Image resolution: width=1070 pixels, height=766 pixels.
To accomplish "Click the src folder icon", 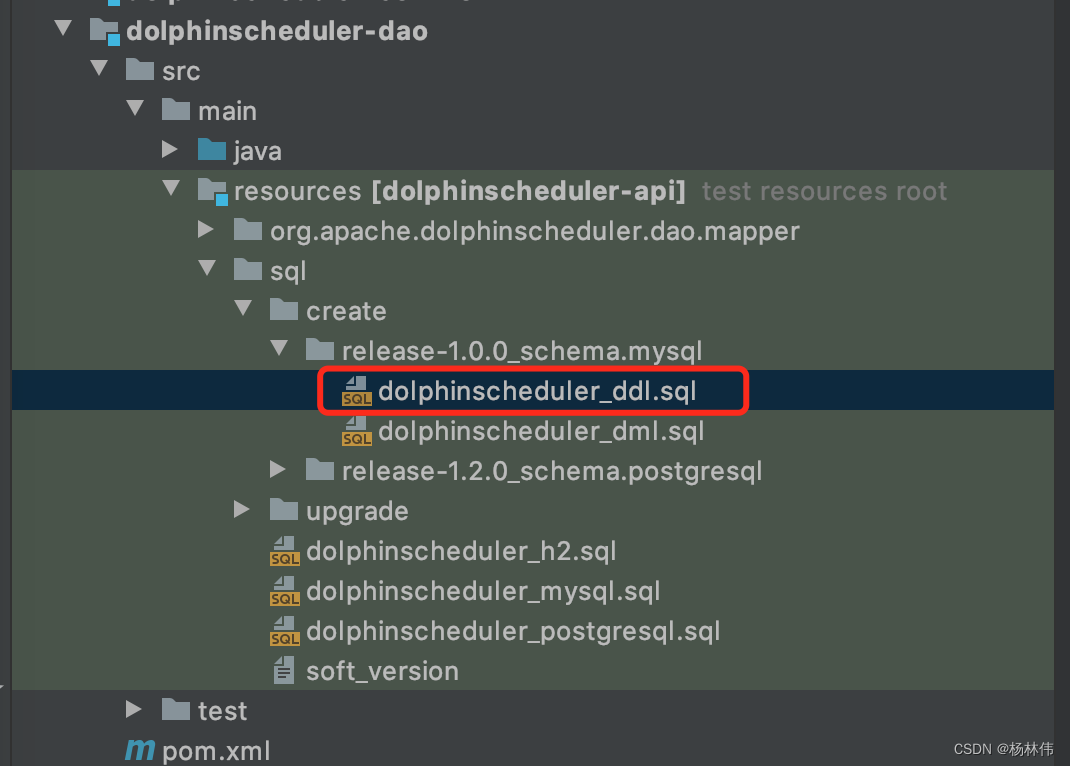I will click(x=140, y=70).
